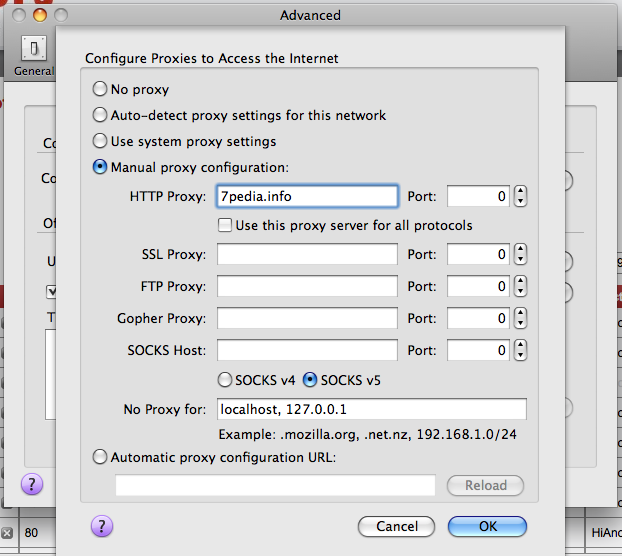622x556 pixels.
Task: Select the No proxy radio option
Action: tap(100, 89)
